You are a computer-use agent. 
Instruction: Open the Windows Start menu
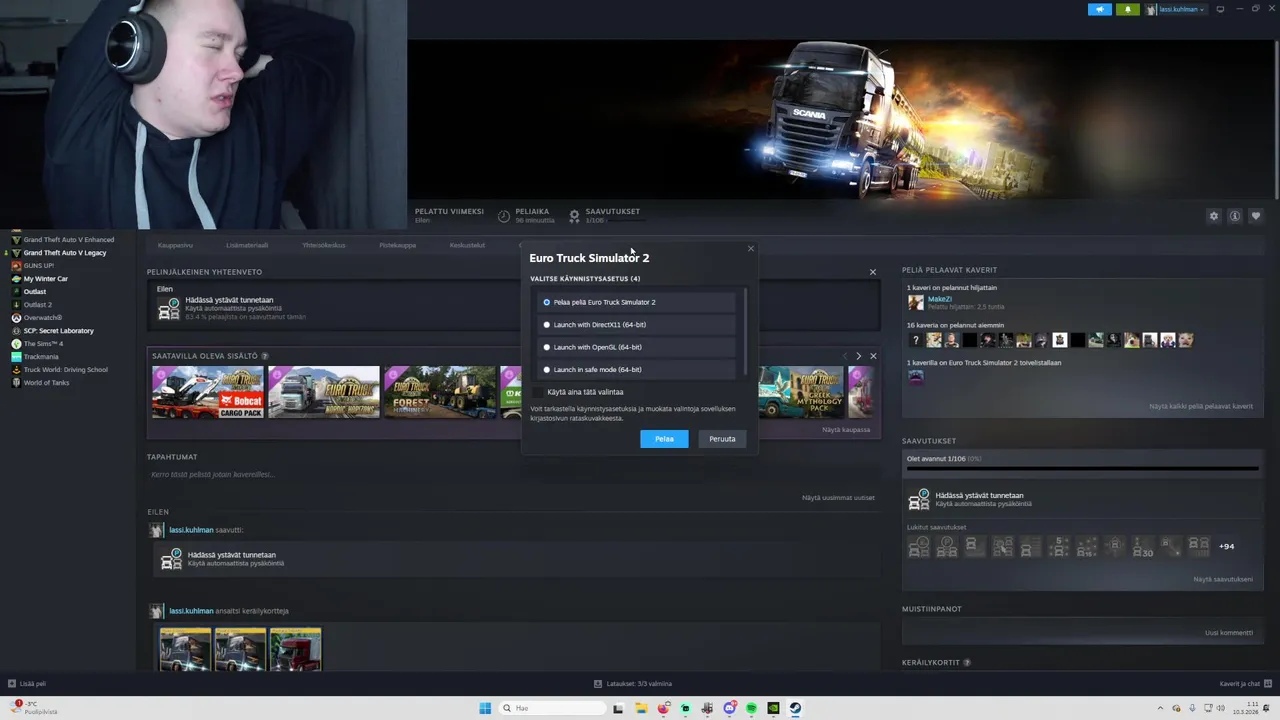click(485, 708)
